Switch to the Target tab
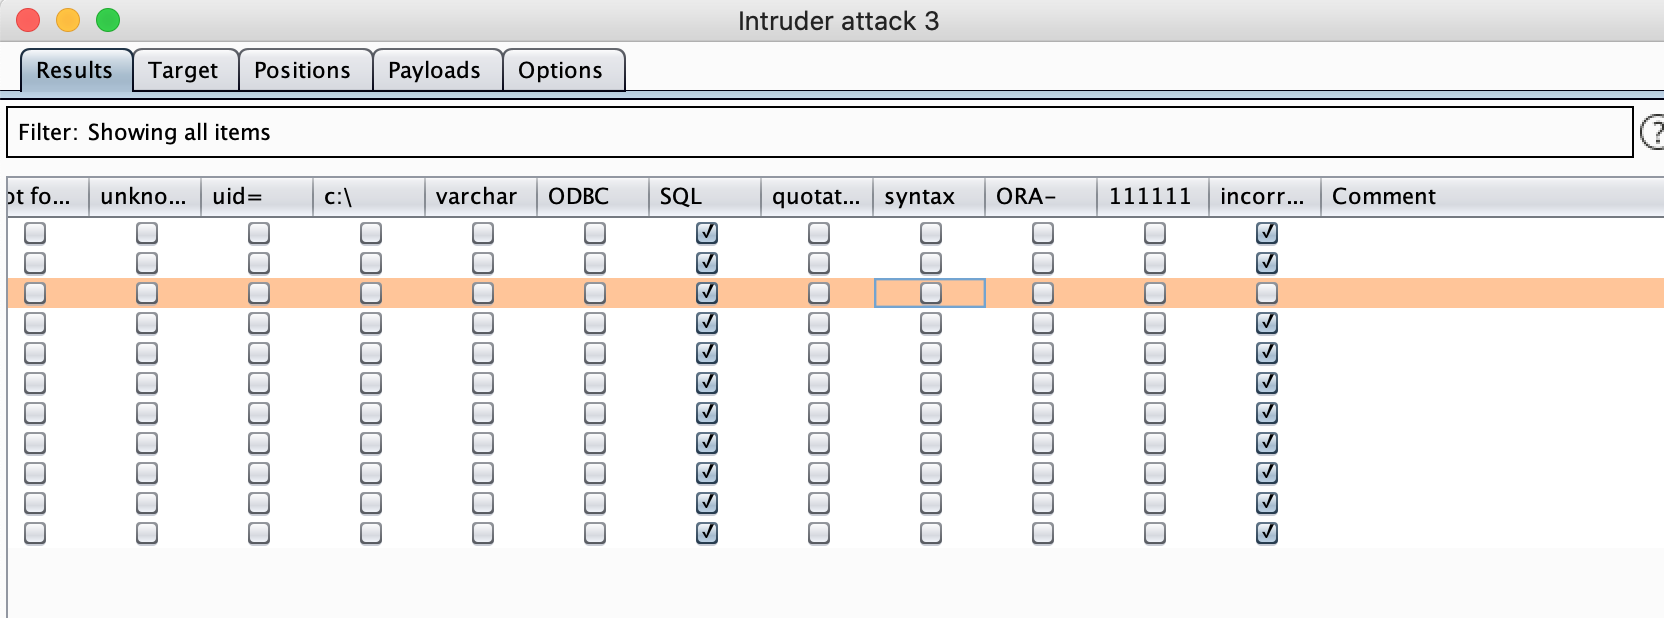This screenshot has width=1664, height=618. [x=184, y=70]
